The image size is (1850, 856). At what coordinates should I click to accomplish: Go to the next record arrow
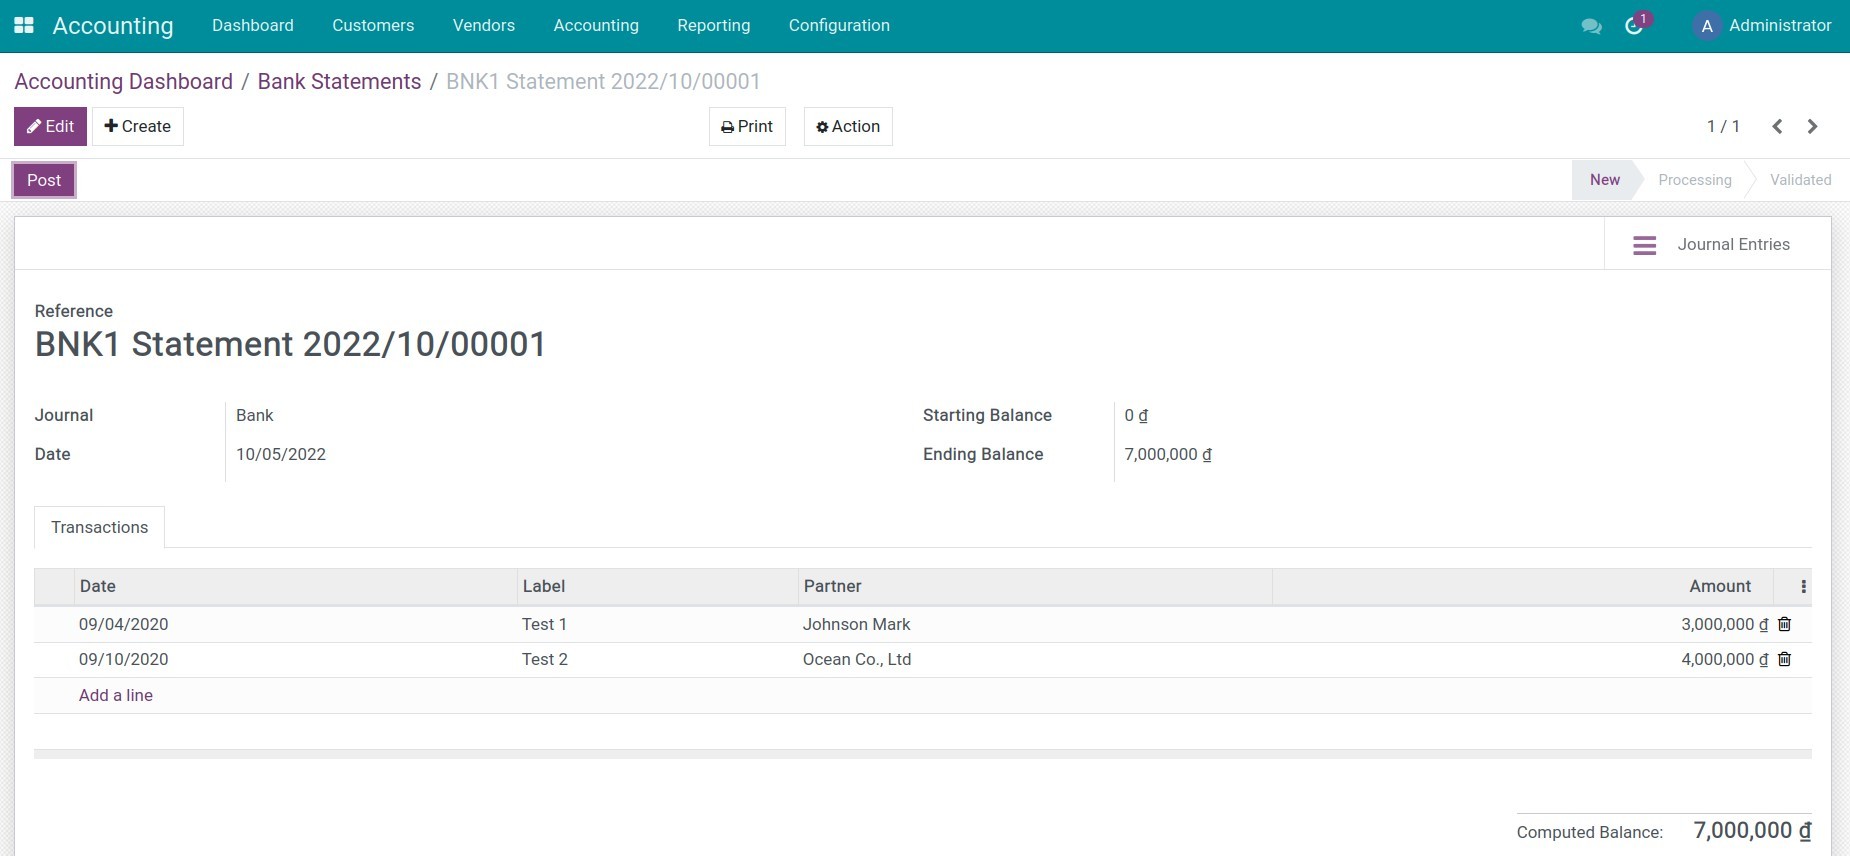[x=1812, y=126]
